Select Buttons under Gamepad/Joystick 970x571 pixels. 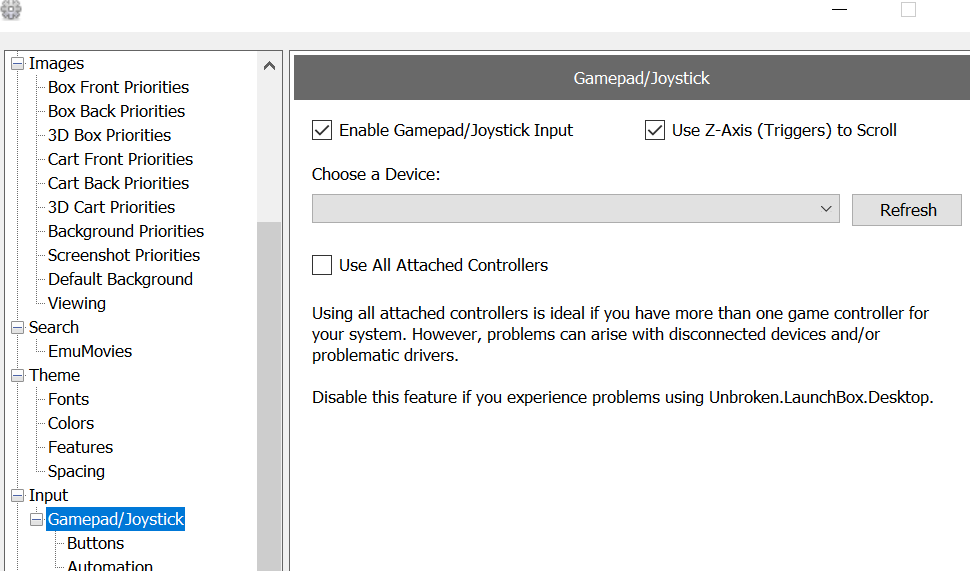tap(95, 543)
